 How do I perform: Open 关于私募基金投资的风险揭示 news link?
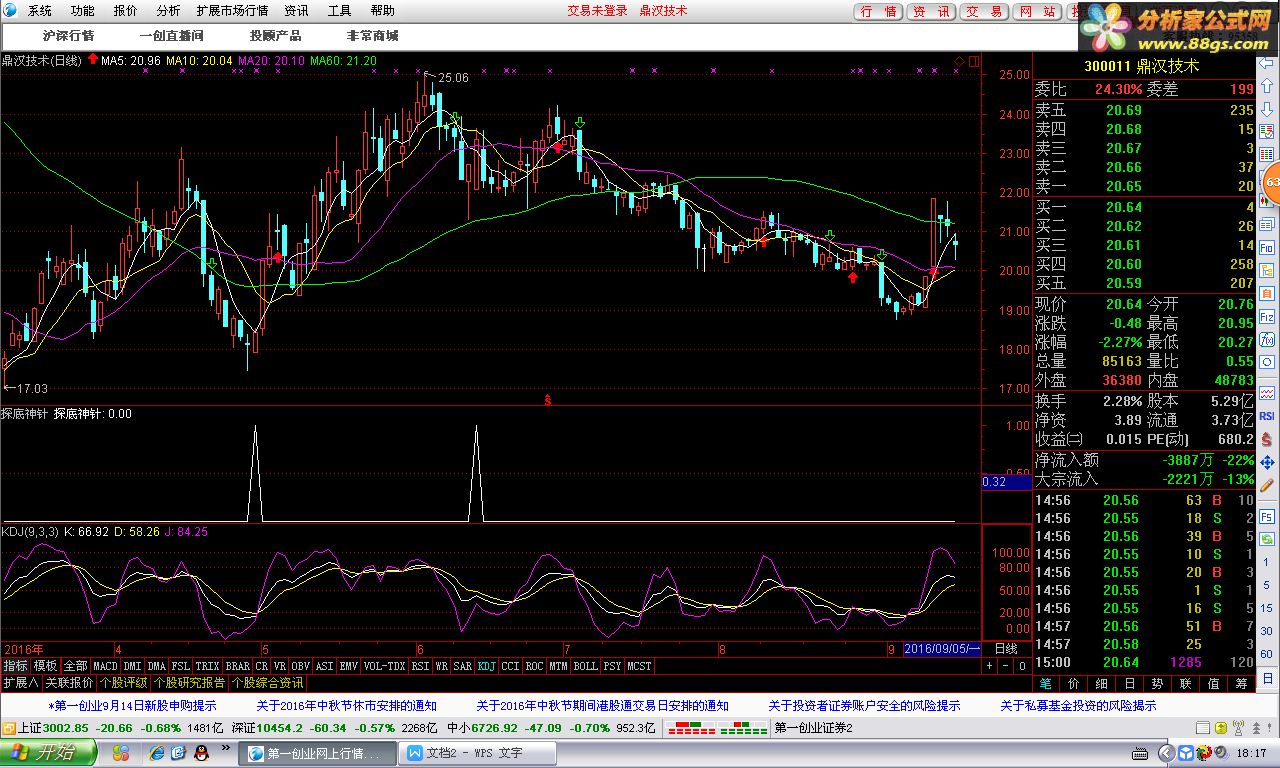(1078, 706)
